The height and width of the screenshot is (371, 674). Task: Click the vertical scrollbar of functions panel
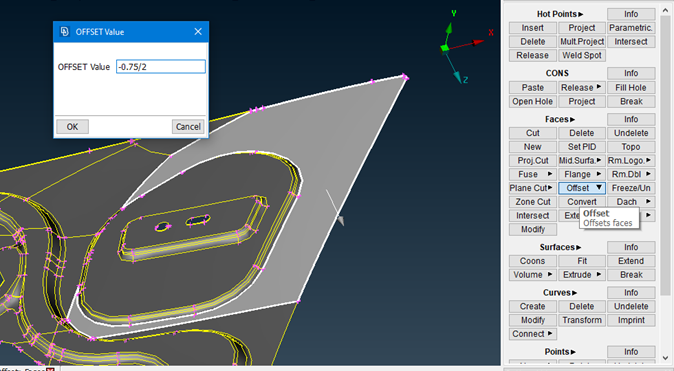tap(665, 155)
